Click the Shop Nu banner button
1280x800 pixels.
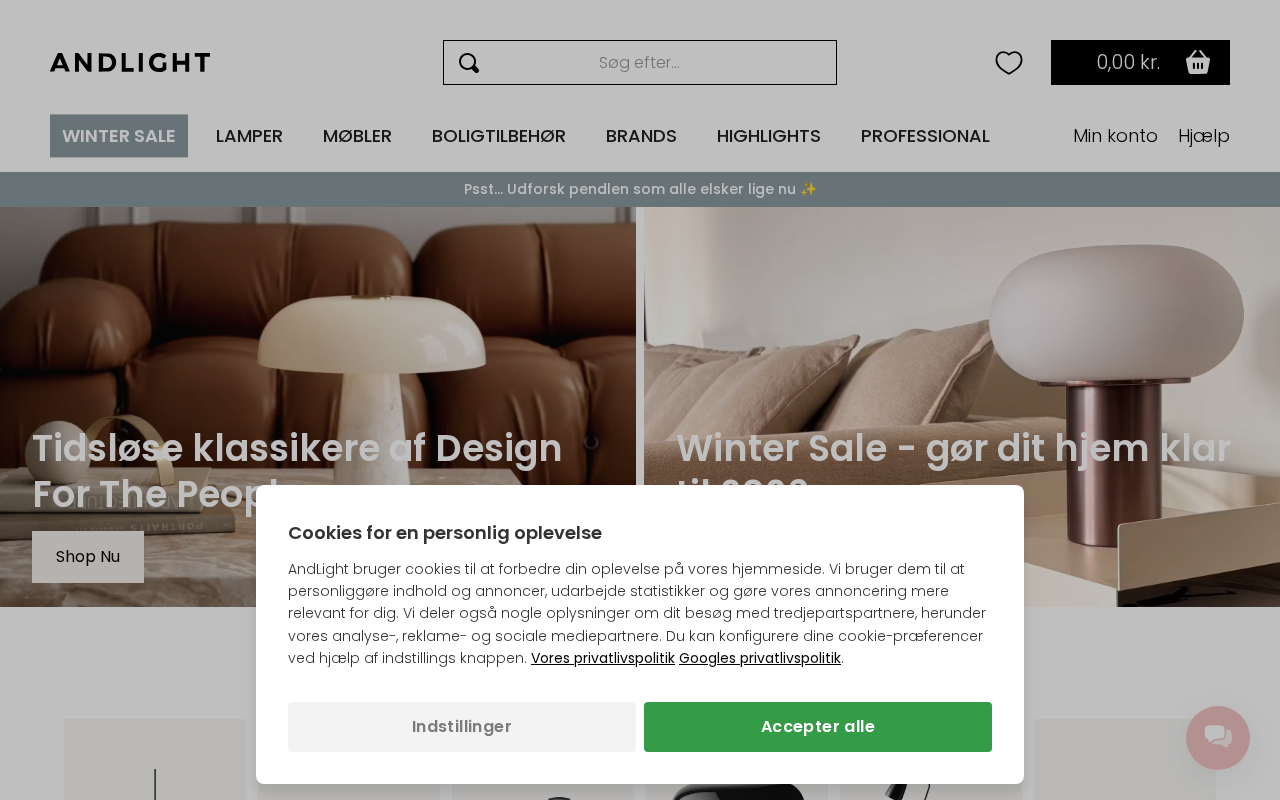click(x=88, y=557)
